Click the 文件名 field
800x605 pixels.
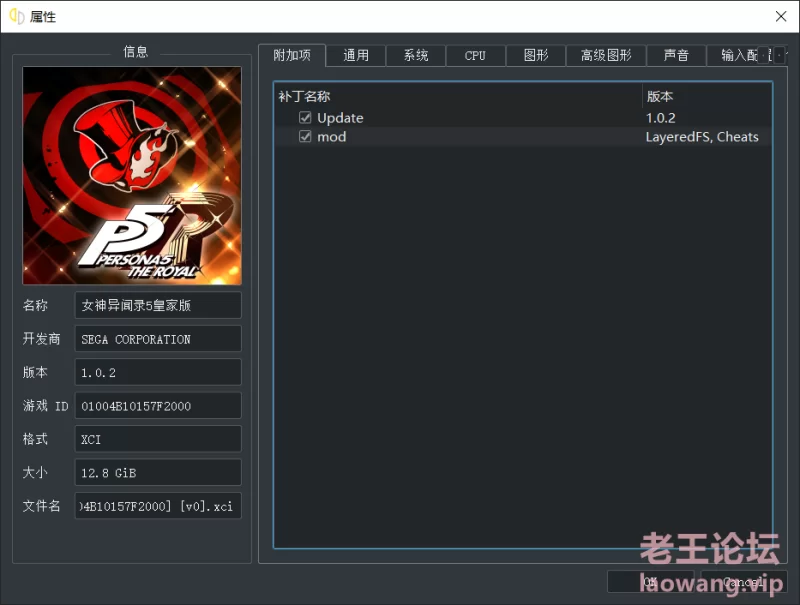click(x=158, y=506)
